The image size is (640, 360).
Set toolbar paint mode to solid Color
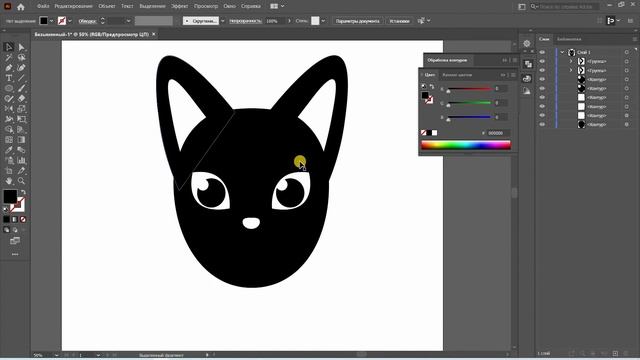point(6,220)
